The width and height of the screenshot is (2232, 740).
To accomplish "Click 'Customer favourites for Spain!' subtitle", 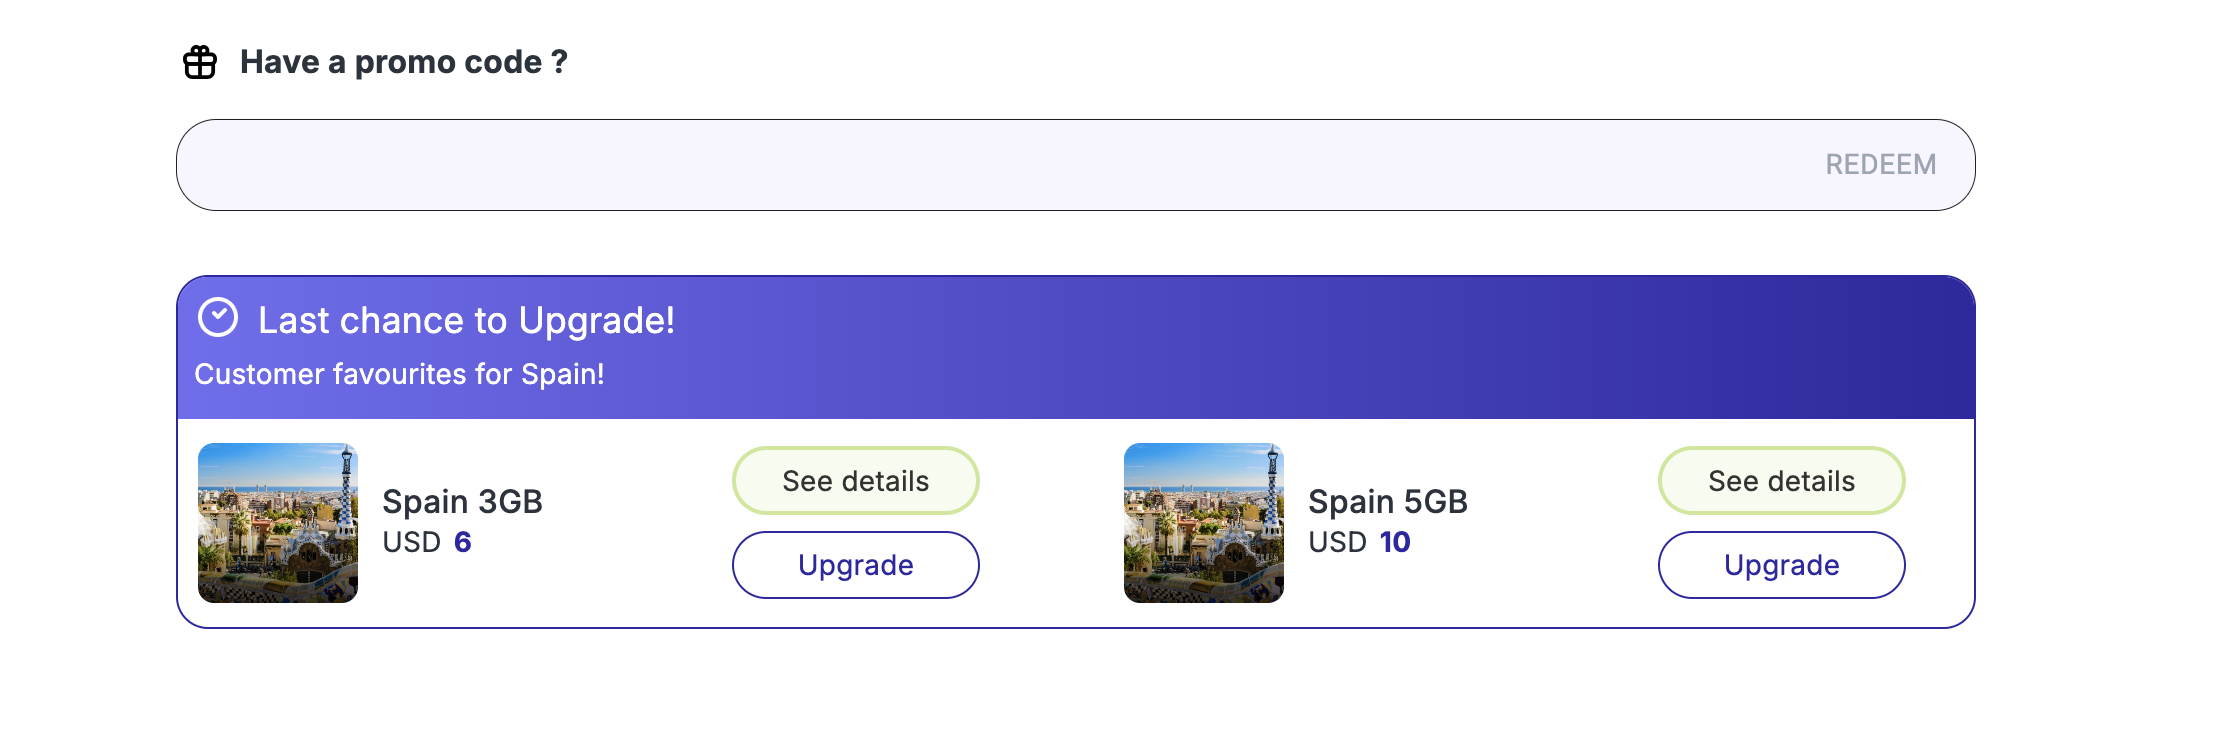I will pyautogui.click(x=399, y=374).
